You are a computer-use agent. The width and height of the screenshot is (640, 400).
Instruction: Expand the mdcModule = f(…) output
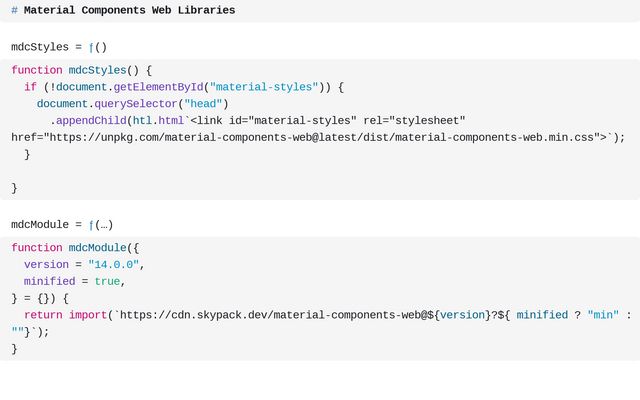62,225
